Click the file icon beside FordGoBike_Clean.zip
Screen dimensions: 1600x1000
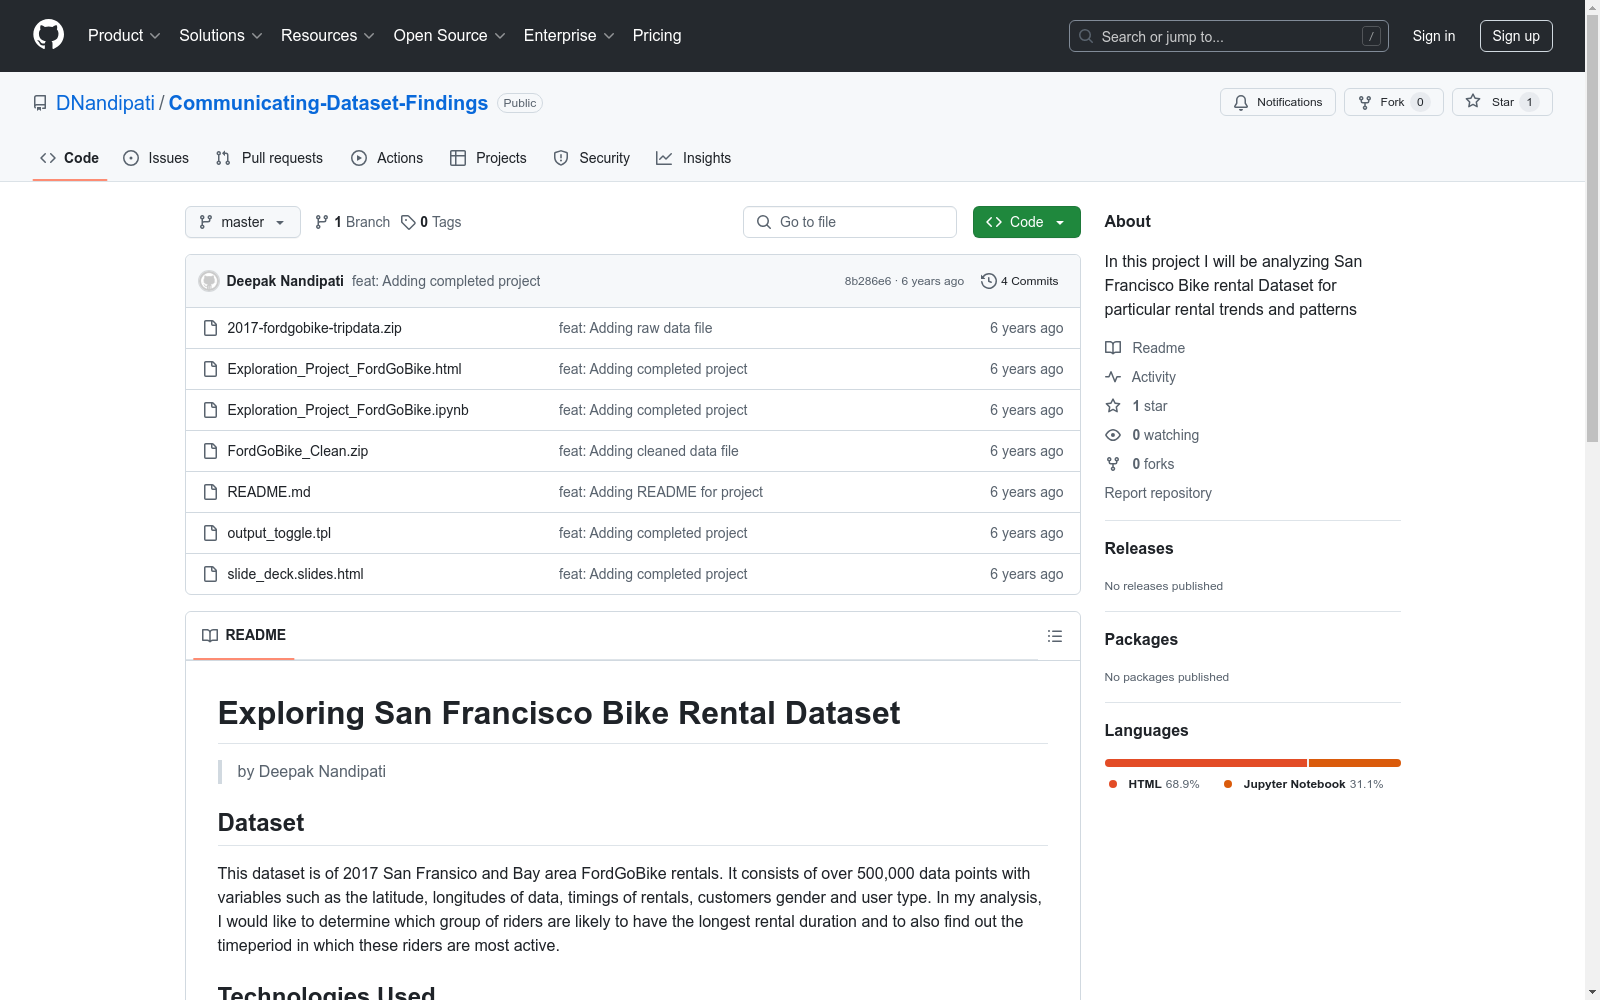[x=210, y=451]
